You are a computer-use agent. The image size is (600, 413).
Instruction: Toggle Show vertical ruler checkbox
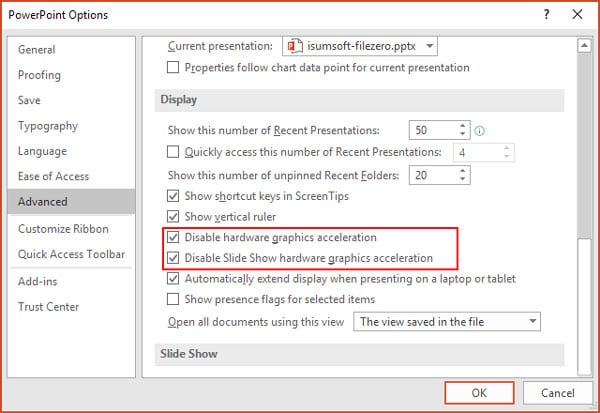pos(173,217)
